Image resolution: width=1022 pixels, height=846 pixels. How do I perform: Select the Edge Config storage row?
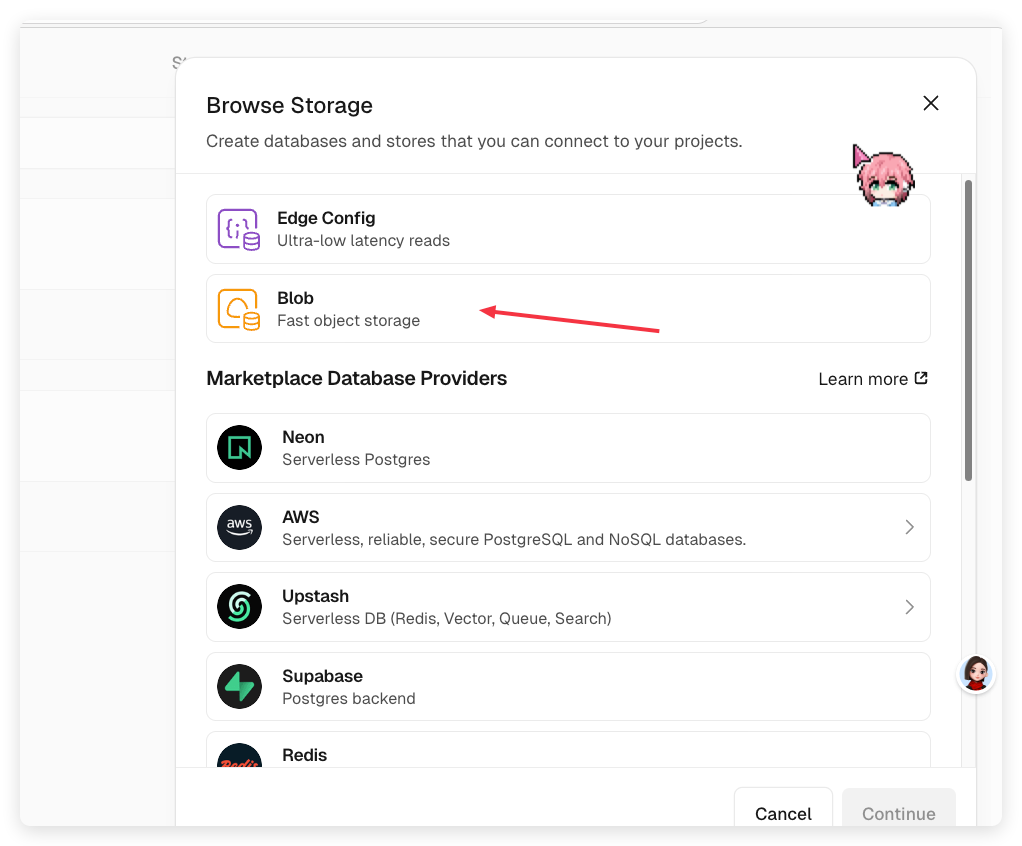[568, 229]
